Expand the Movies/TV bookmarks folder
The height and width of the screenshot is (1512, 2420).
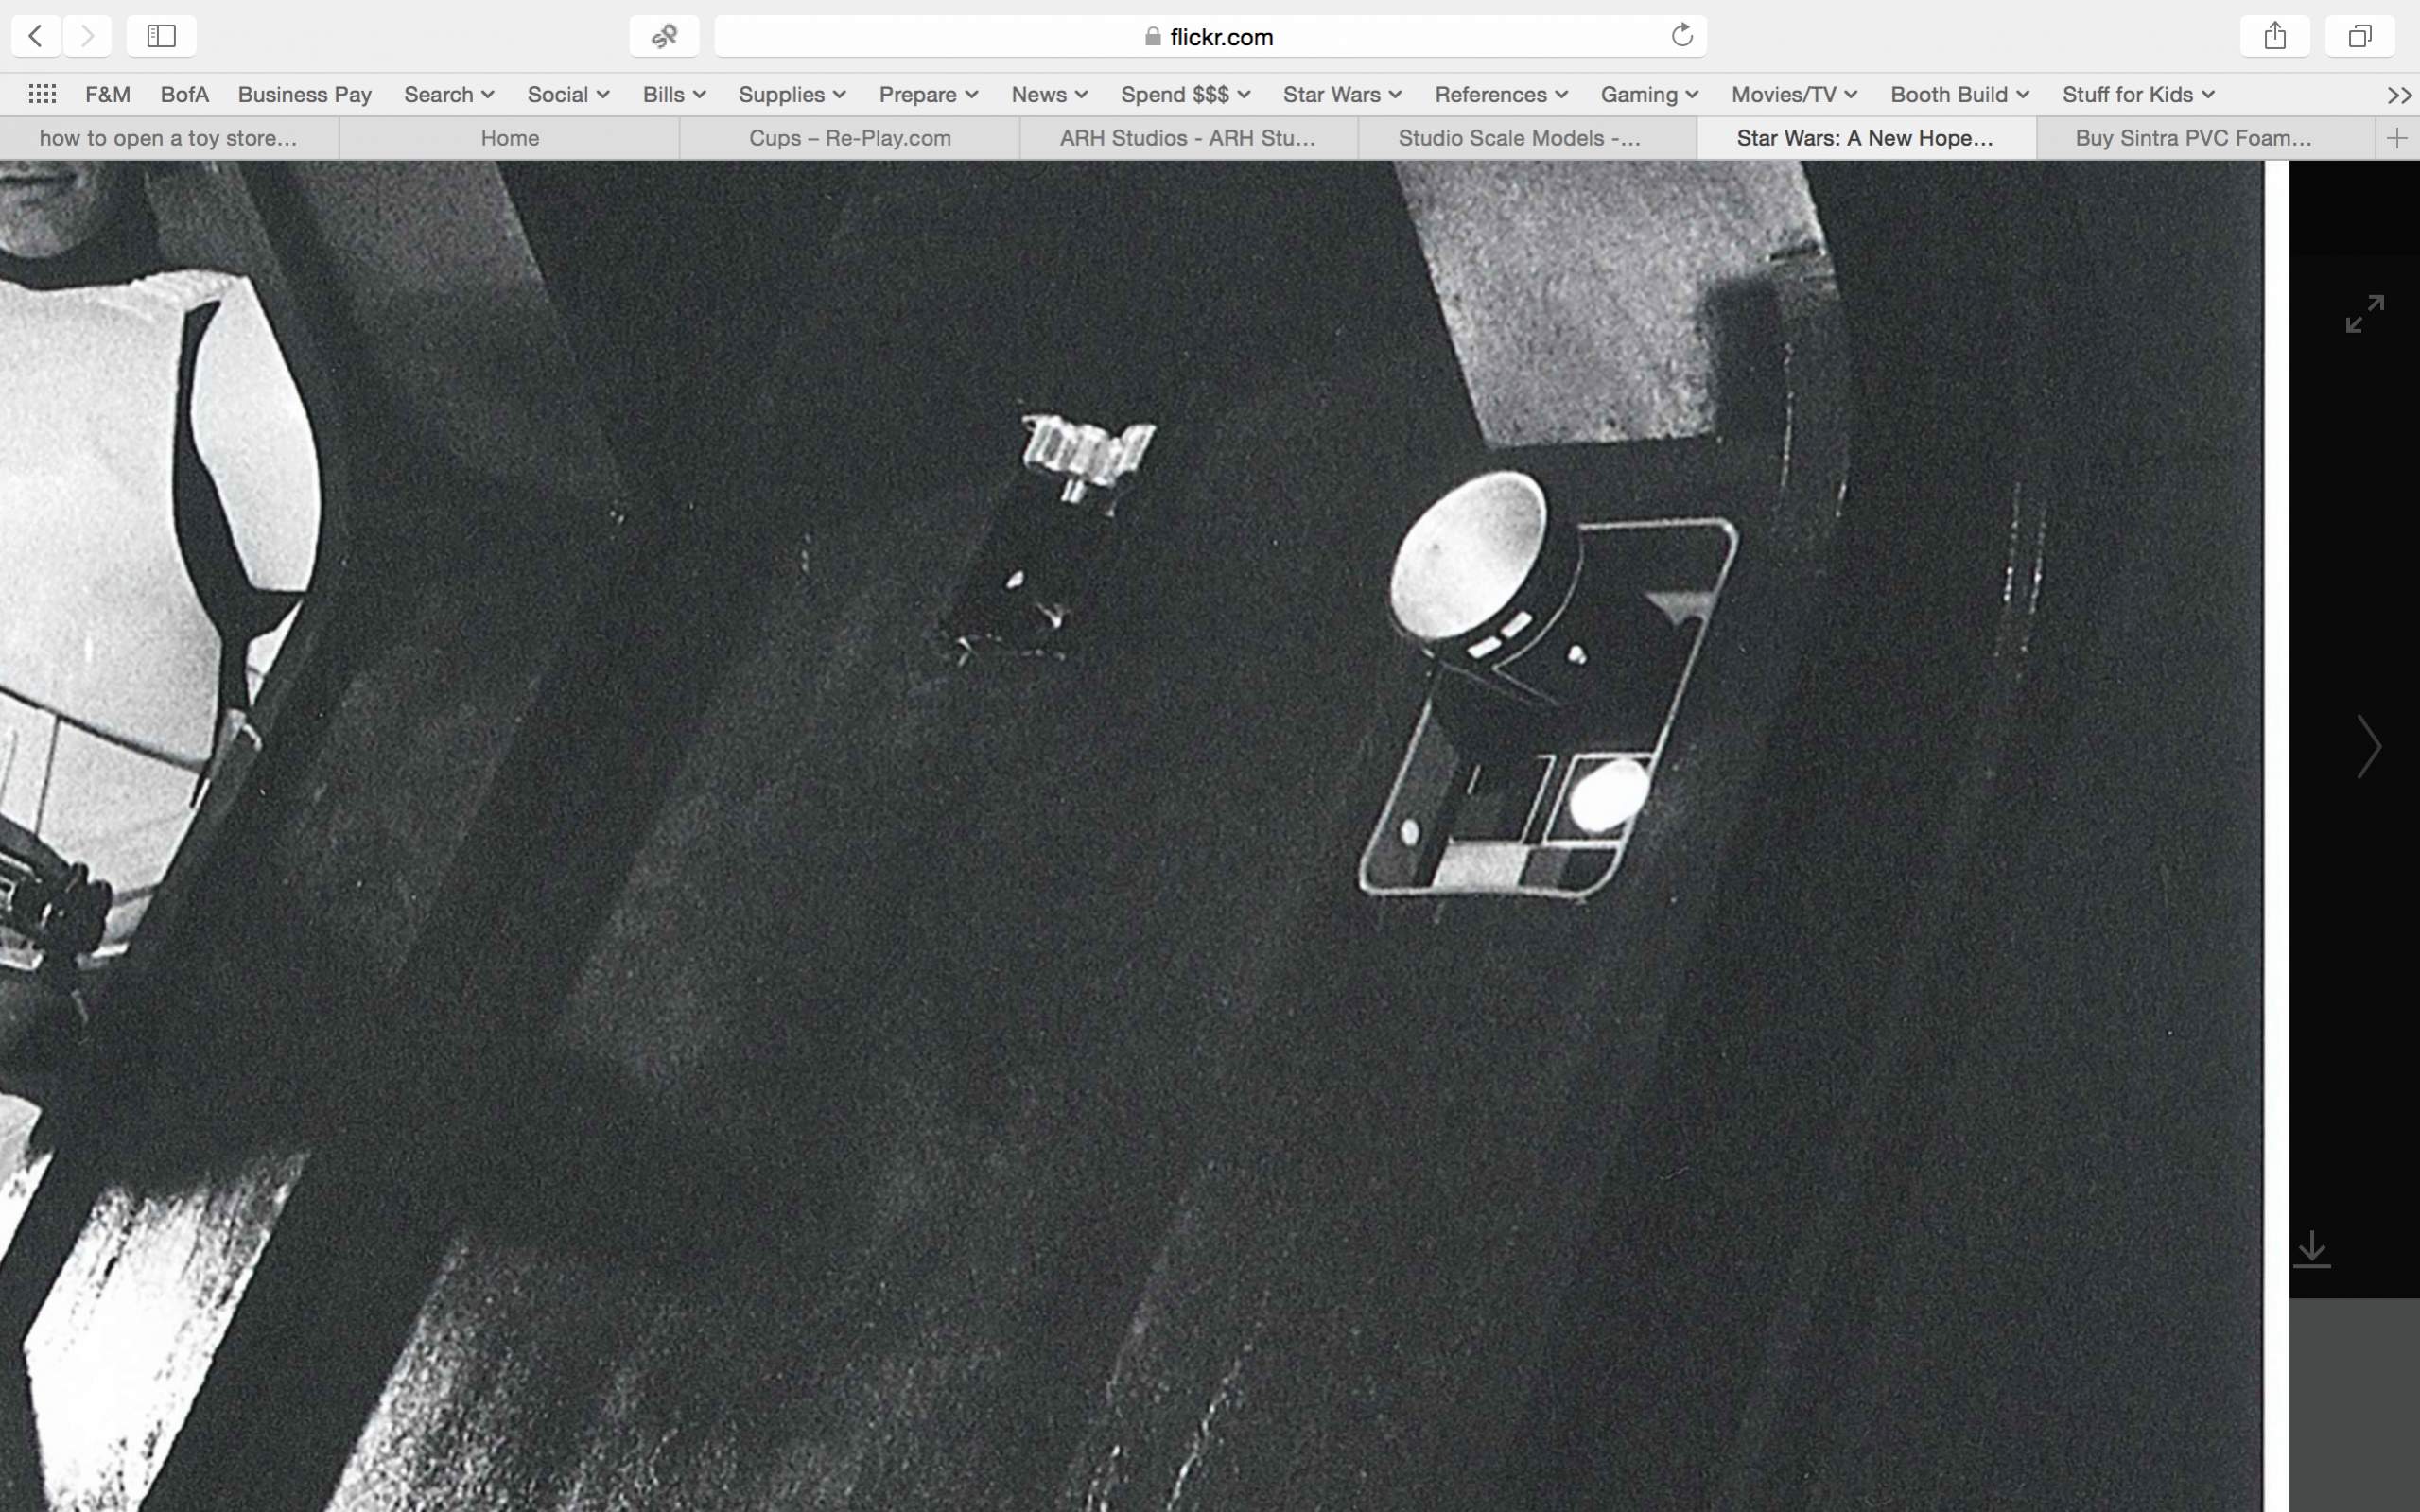click(x=1794, y=94)
